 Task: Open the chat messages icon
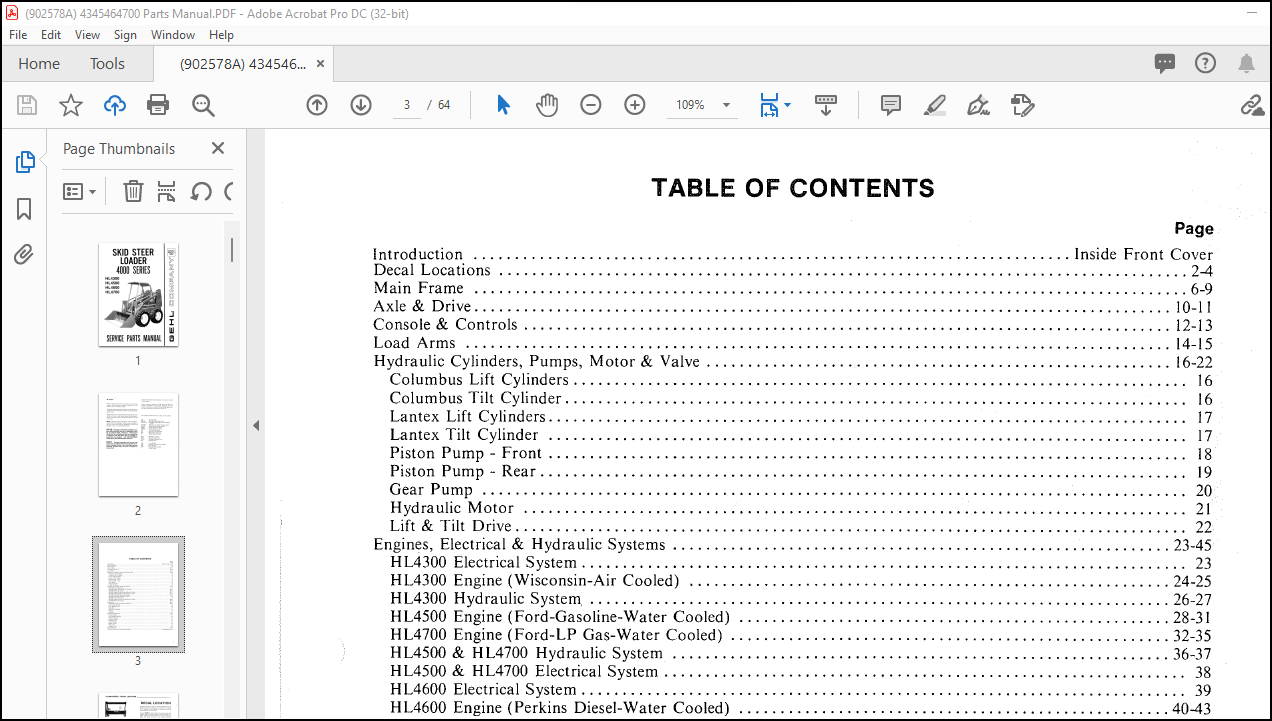click(x=1165, y=63)
